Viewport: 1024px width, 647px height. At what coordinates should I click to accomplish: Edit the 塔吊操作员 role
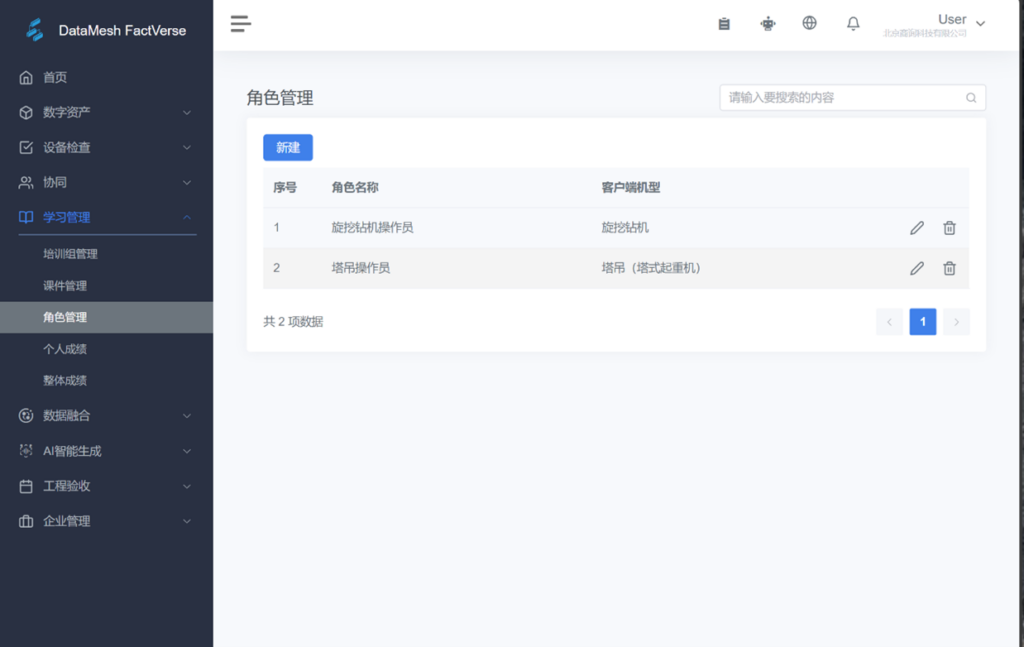(917, 268)
